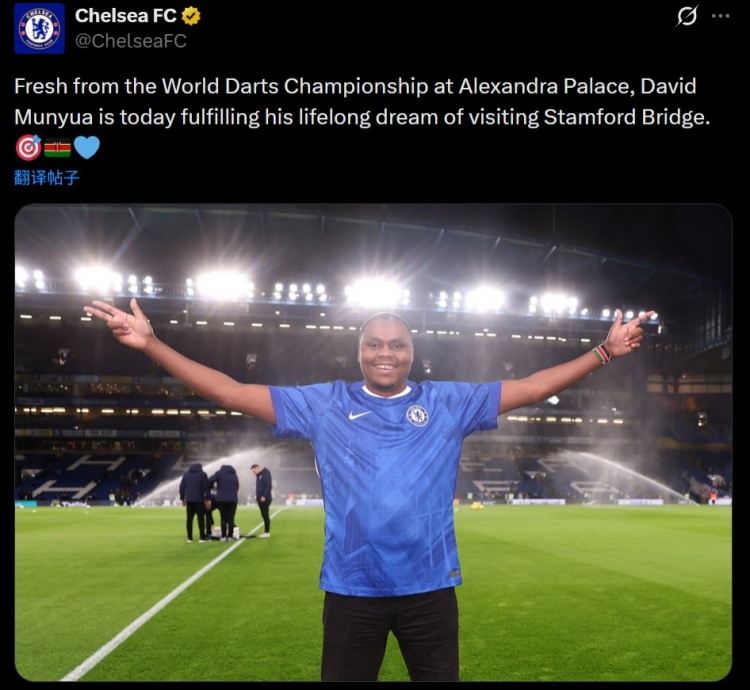Open the @ChelseaFC handle link

coord(131,41)
